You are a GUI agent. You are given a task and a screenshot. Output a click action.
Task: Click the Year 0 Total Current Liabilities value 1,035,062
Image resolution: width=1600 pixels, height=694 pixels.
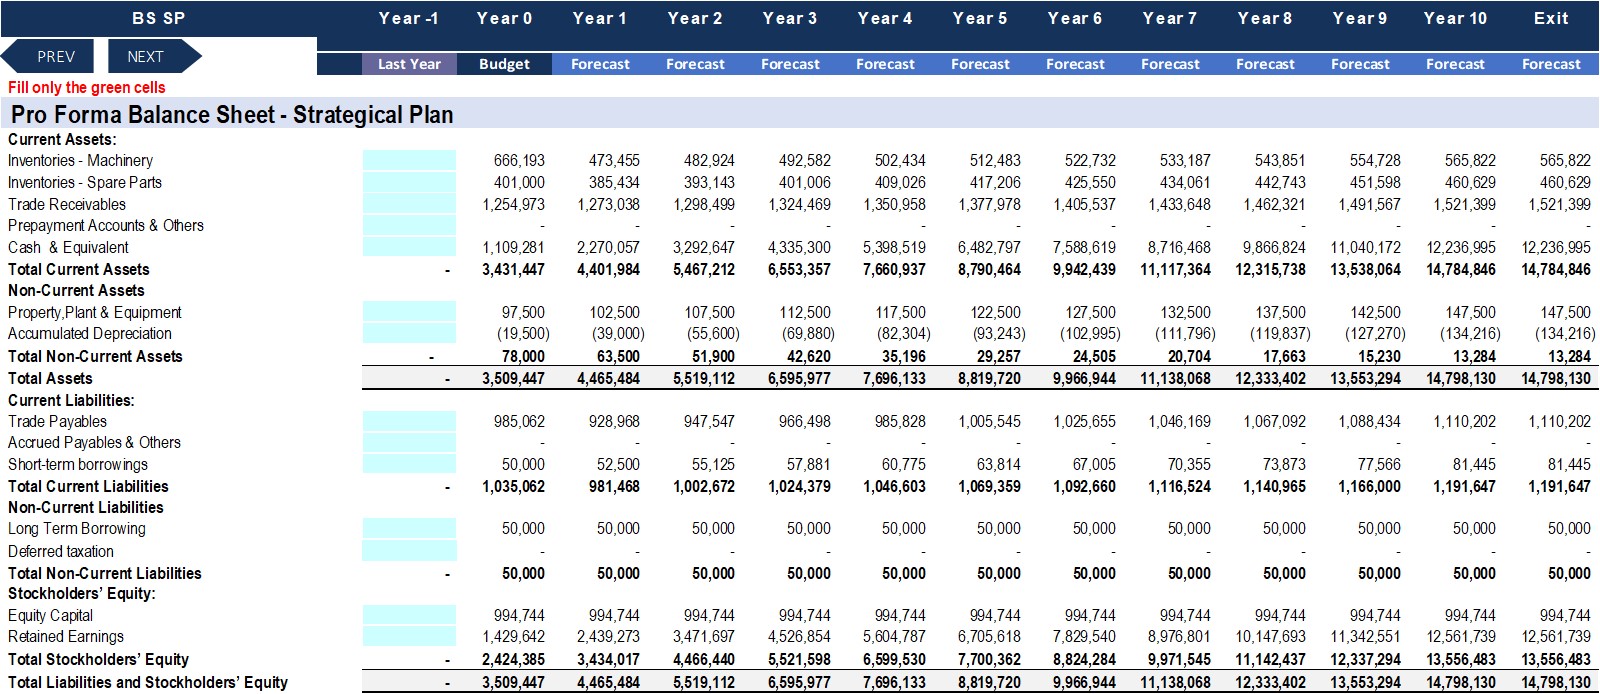tap(514, 487)
